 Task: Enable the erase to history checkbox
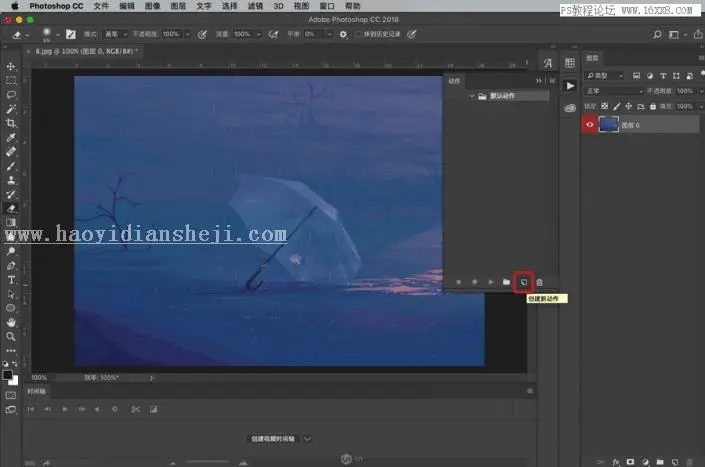pos(358,34)
